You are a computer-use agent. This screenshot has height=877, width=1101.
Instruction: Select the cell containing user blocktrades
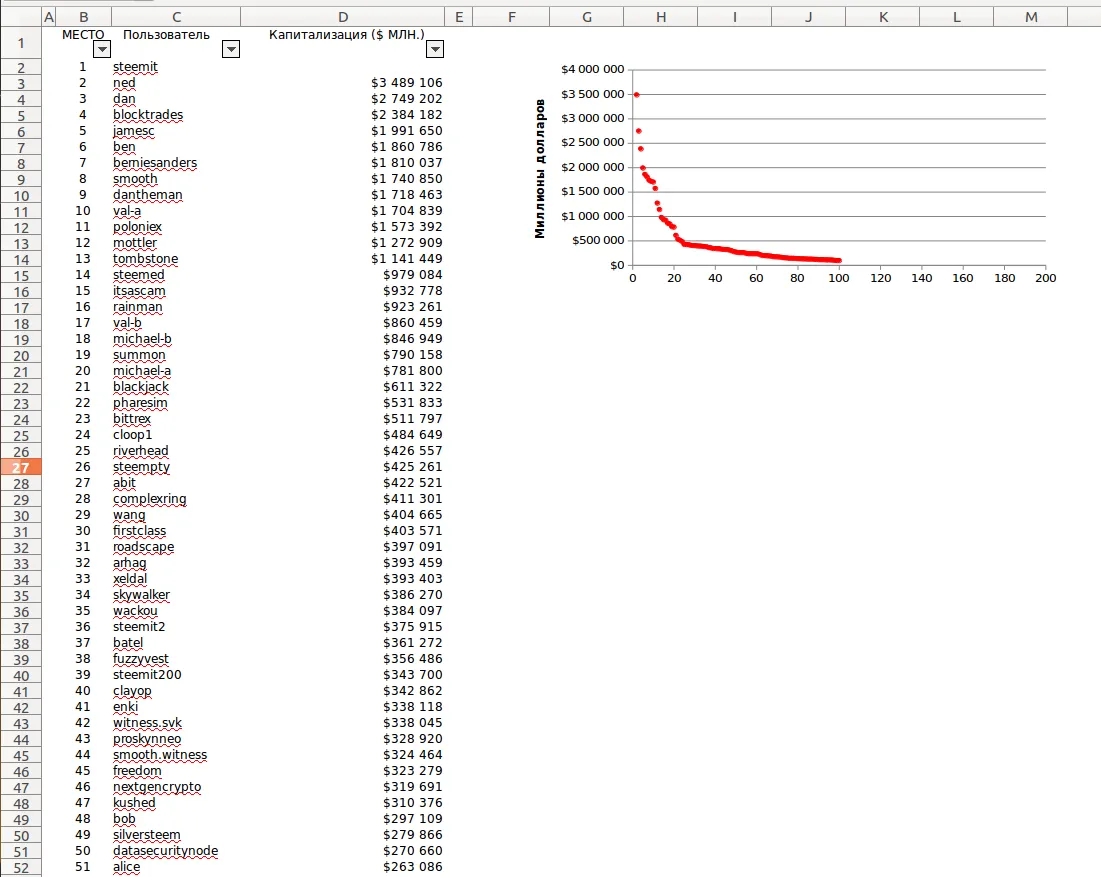148,115
